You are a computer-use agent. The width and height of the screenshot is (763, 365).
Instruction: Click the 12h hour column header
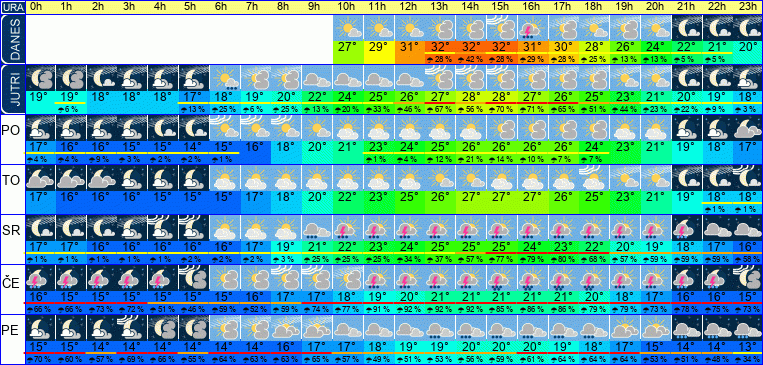click(410, 7)
